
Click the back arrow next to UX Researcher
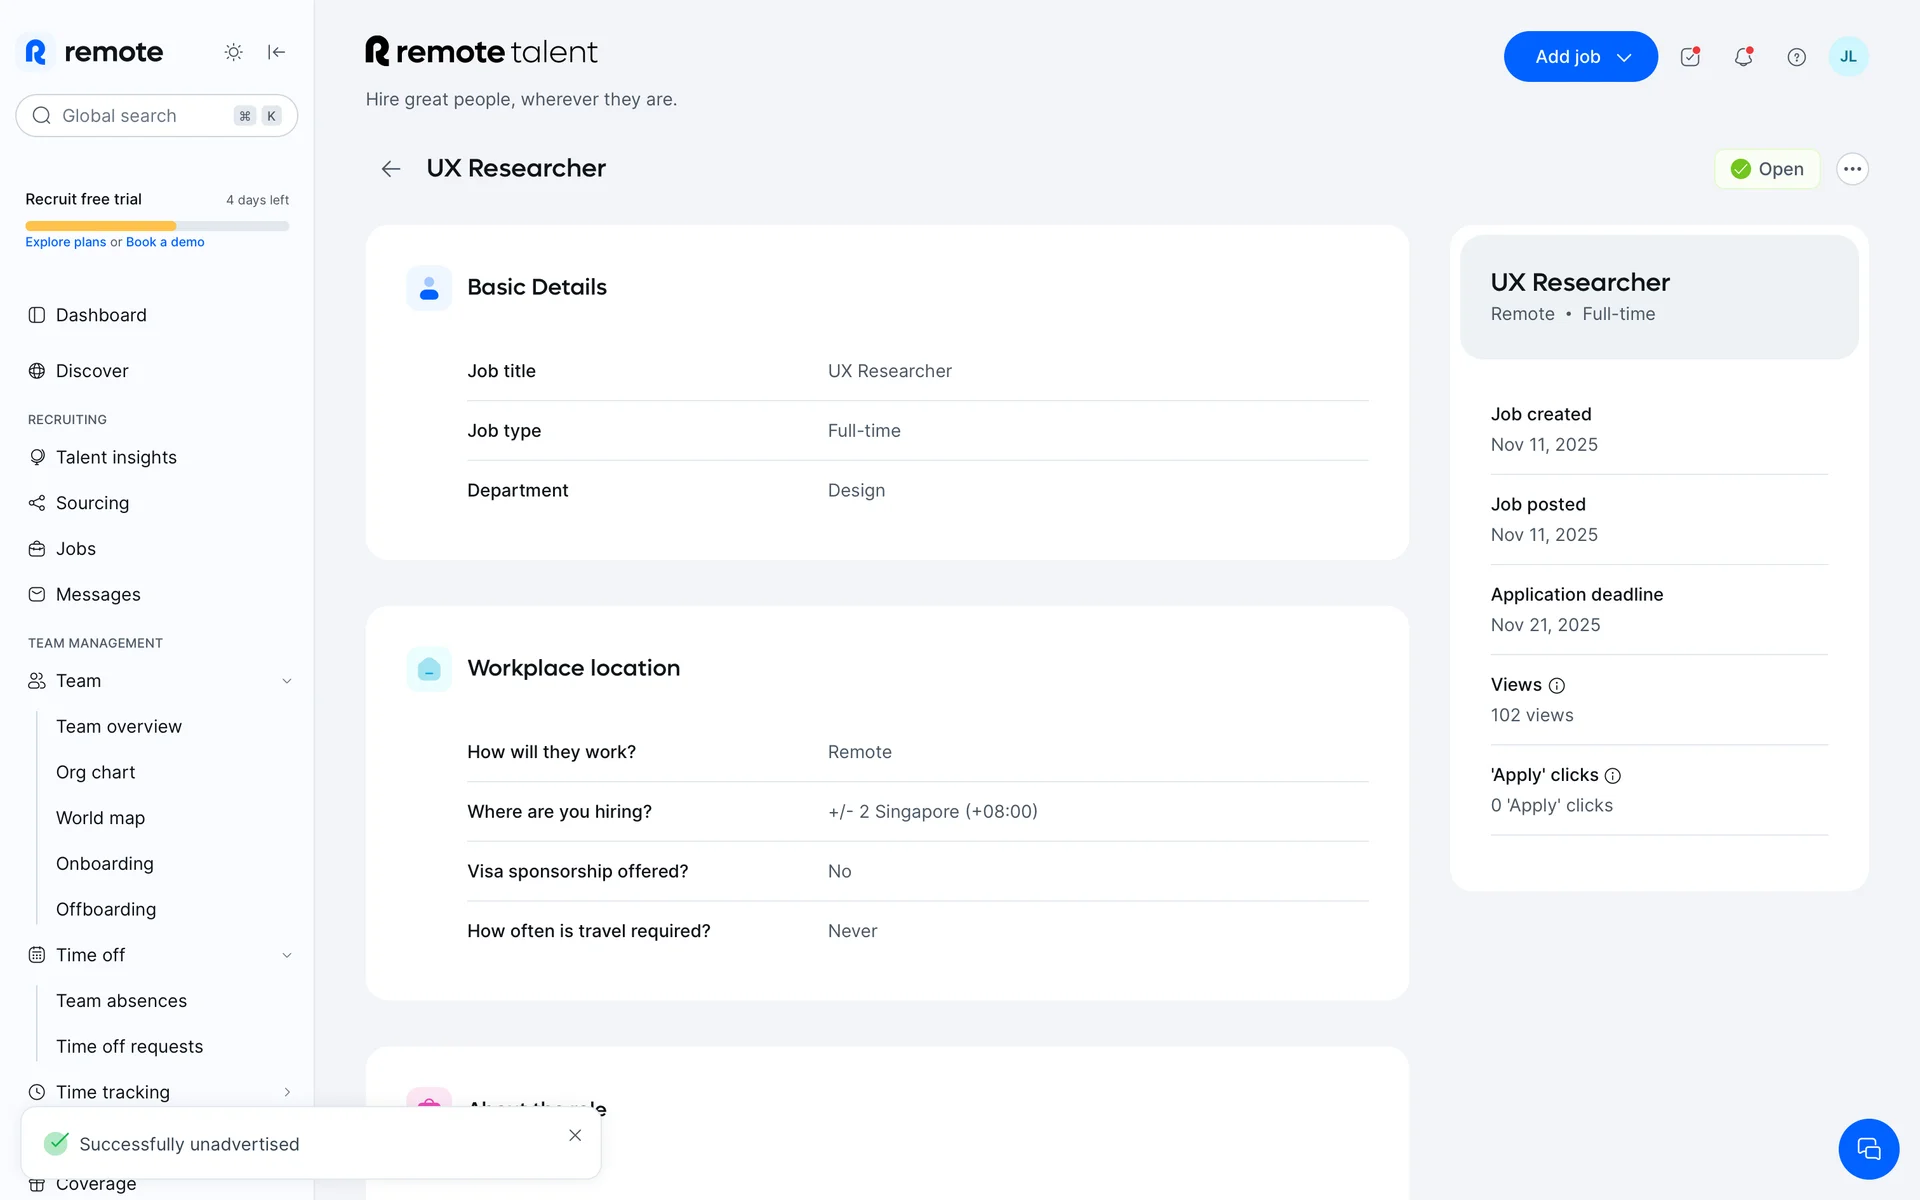391,169
